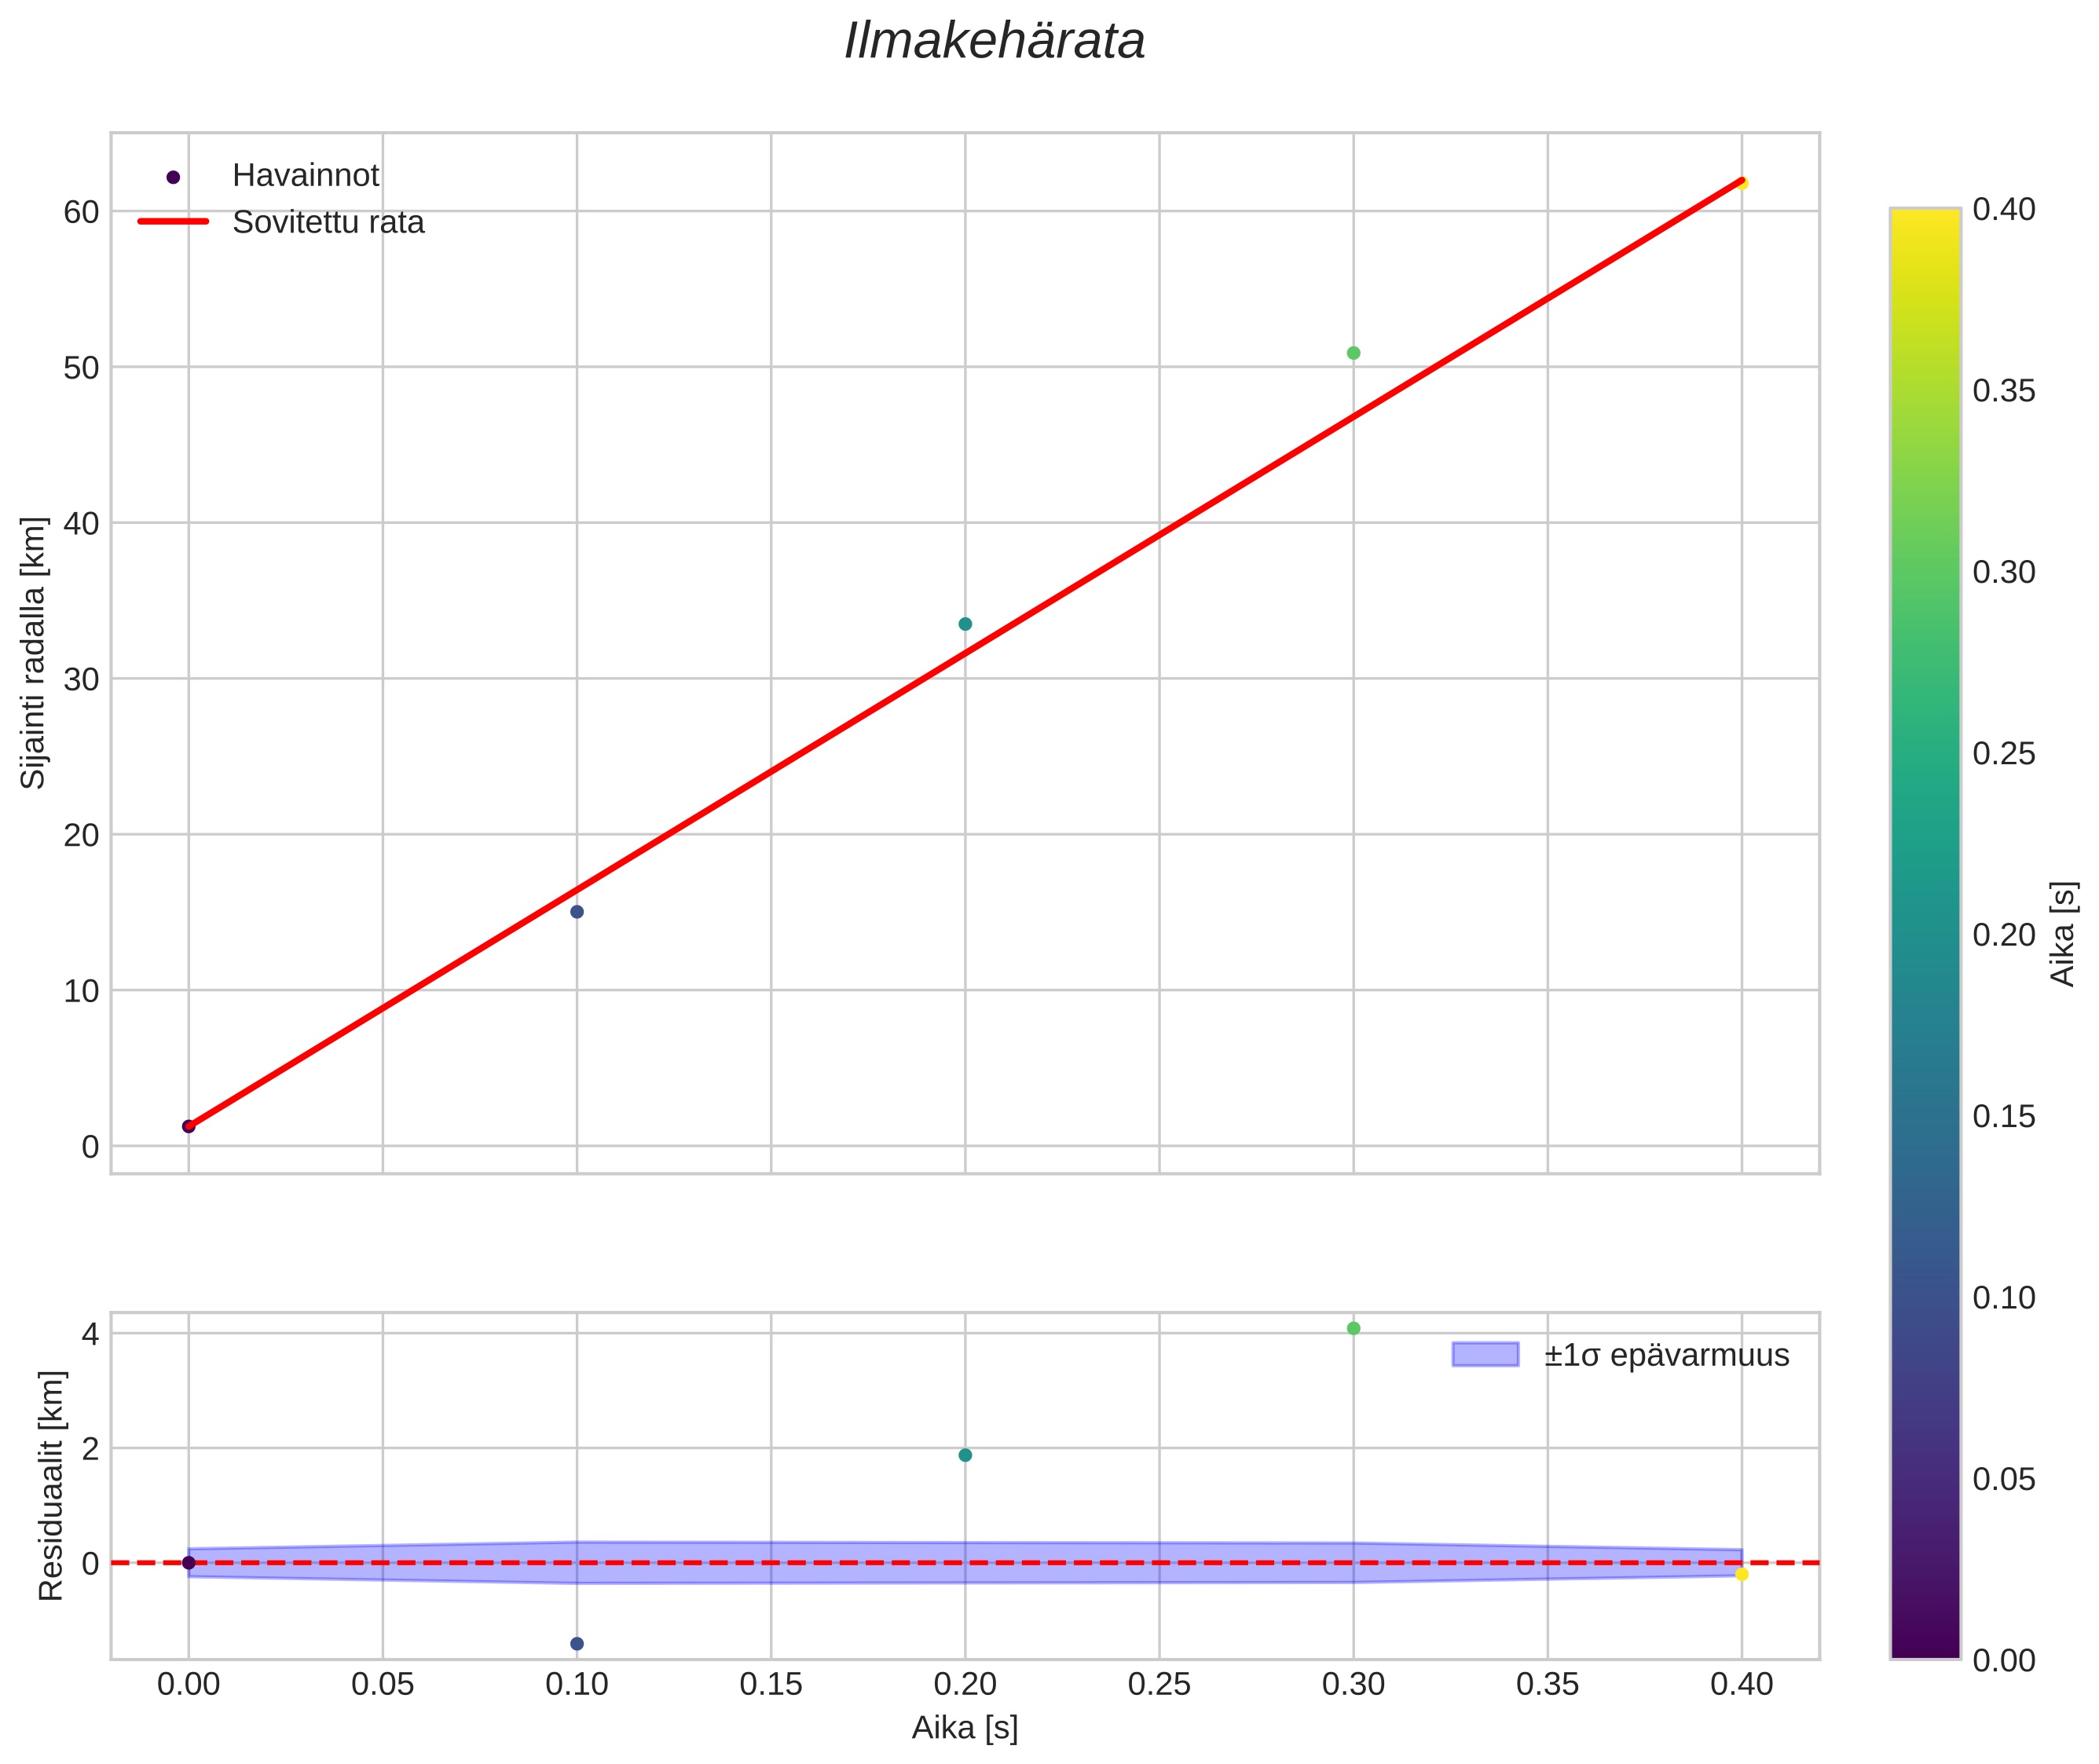The height and width of the screenshot is (1764, 2099).
Task: Click the Sovitettu rata red legend line
Action: coord(173,222)
